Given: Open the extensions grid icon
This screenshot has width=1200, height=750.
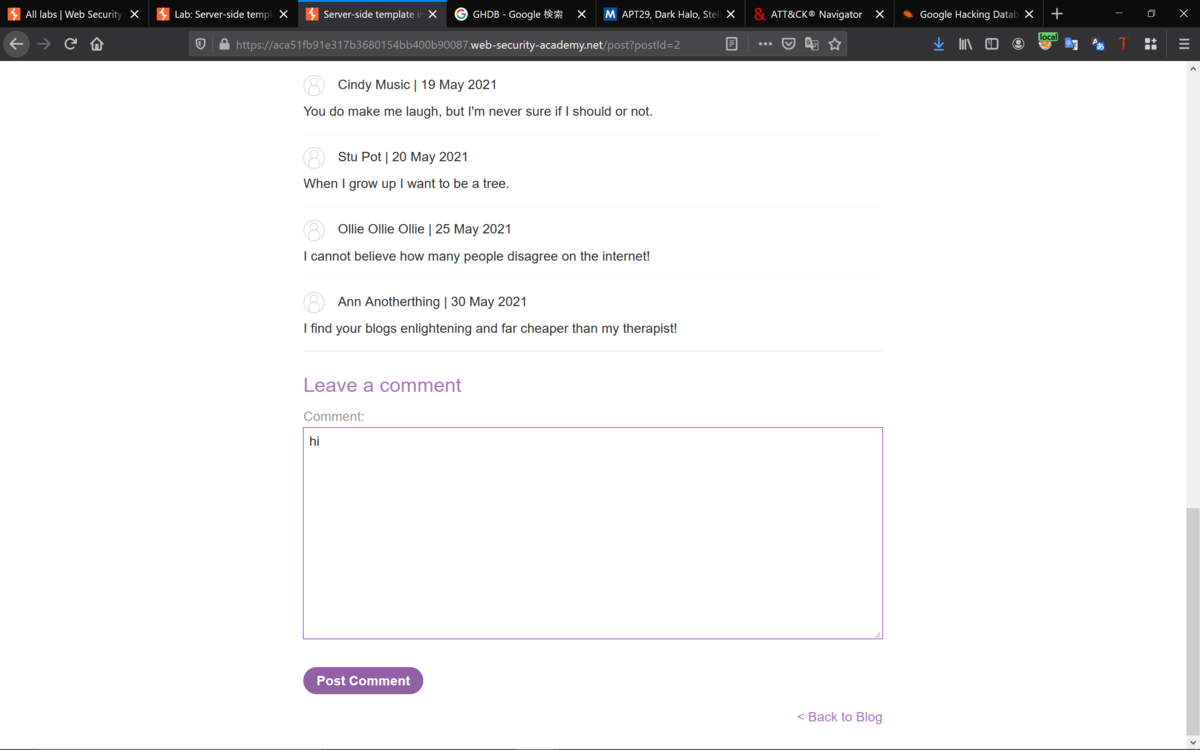Looking at the screenshot, I should [1151, 44].
